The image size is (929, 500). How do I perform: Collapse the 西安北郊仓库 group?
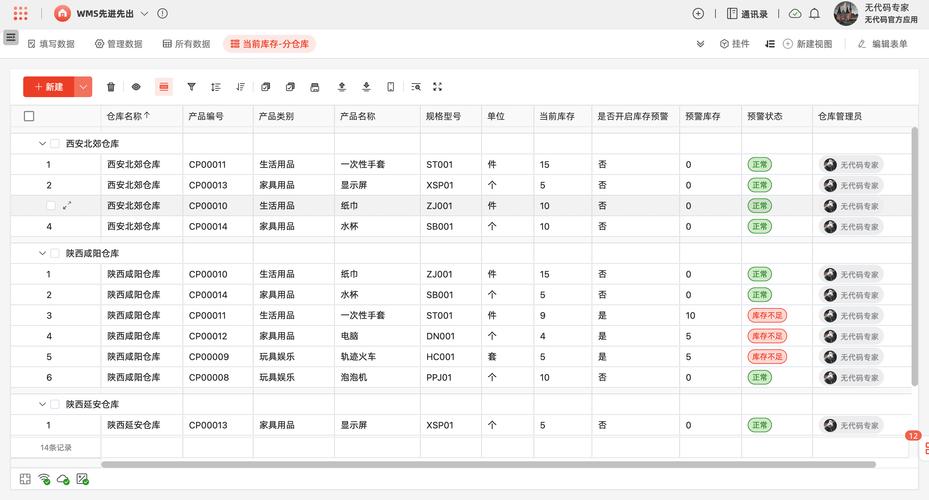click(x=42, y=143)
